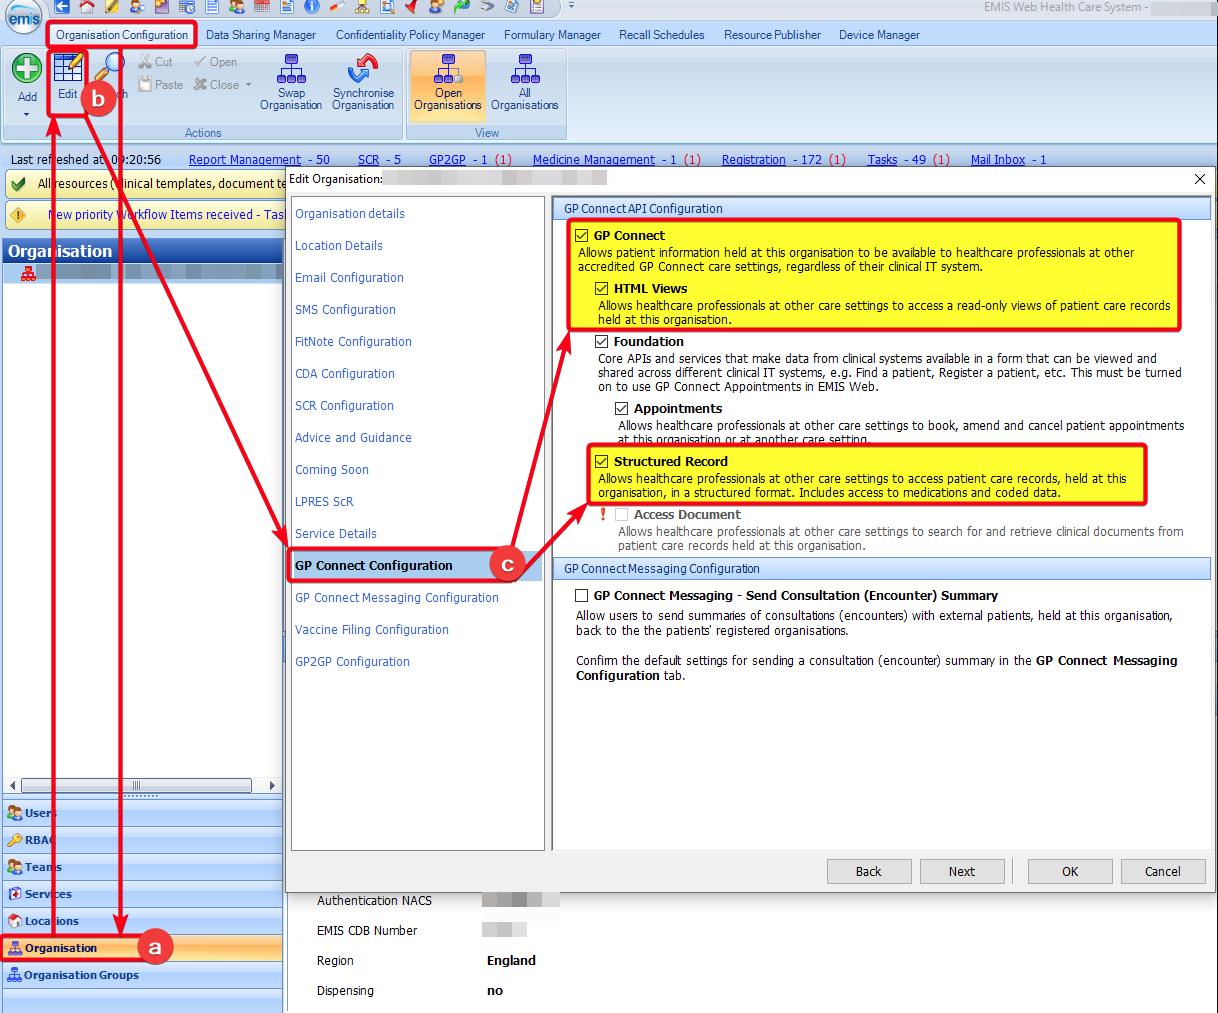Viewport: 1218px width, 1013px height.
Task: Open the Locations section in the navigation pane
Action: click(143, 921)
